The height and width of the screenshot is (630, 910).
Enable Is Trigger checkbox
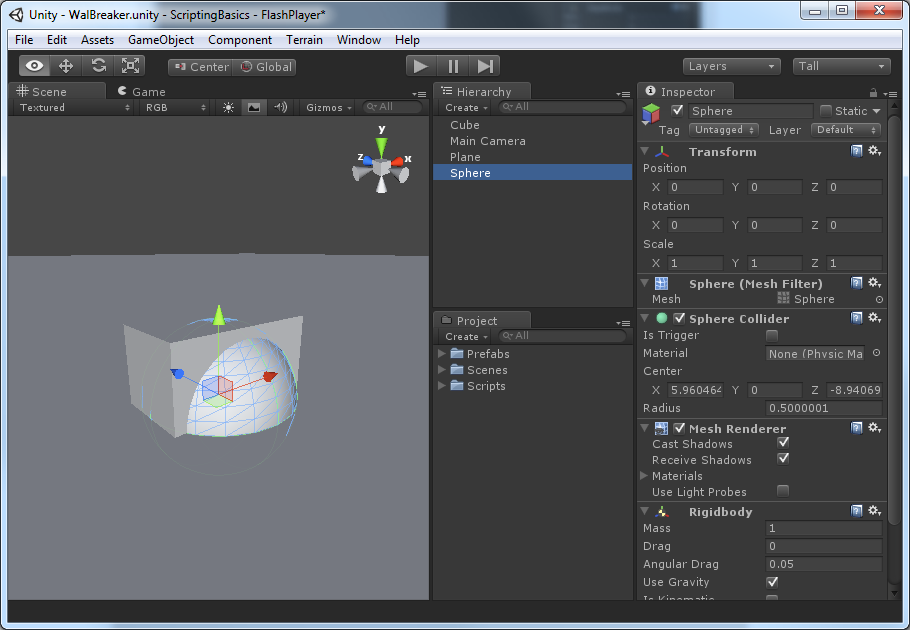[772, 335]
